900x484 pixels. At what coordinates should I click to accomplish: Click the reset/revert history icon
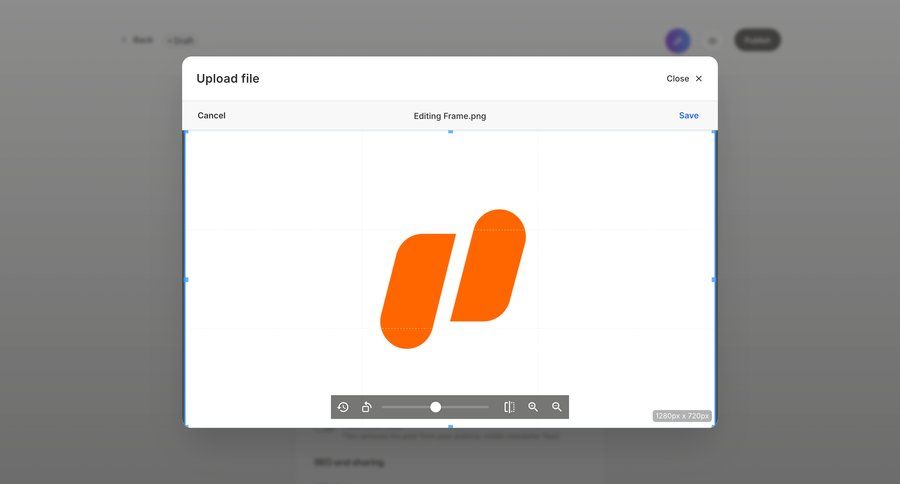(343, 407)
